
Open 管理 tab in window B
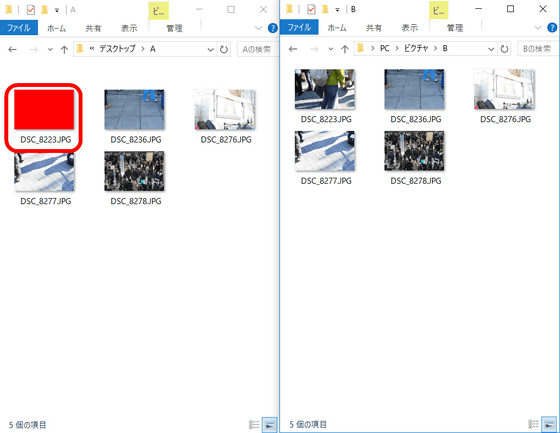point(455,28)
